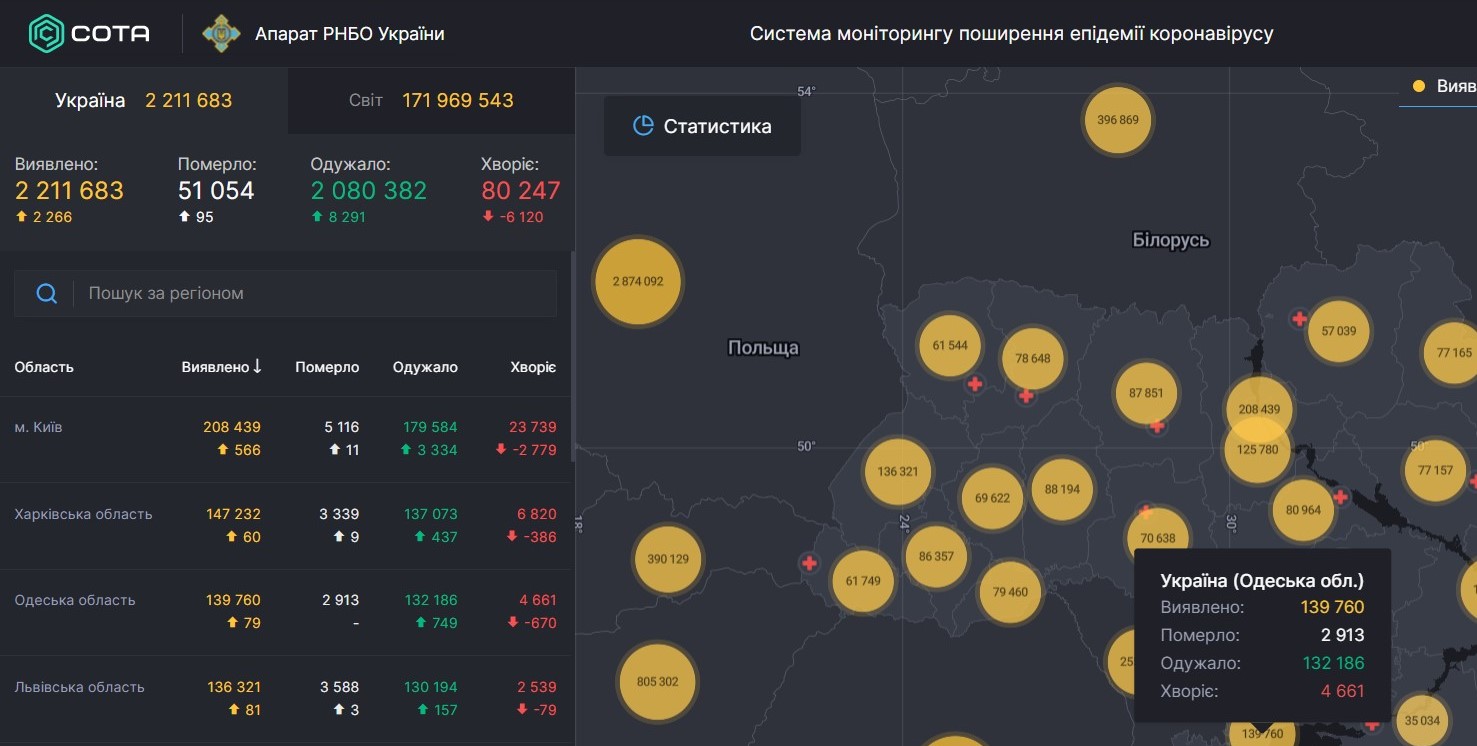Click the РНБО emblem icon
The width and height of the screenshot is (1477, 746).
point(222,33)
